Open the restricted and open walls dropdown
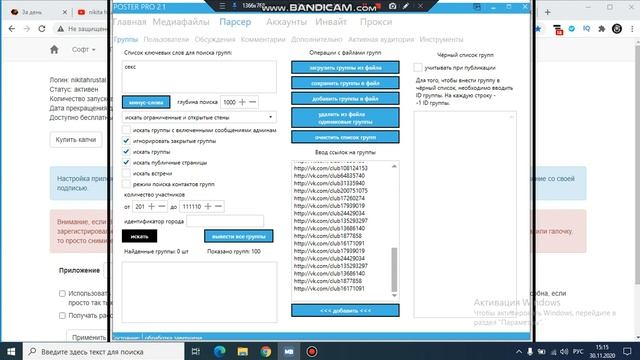This screenshot has width=640, height=360. [x=199, y=117]
